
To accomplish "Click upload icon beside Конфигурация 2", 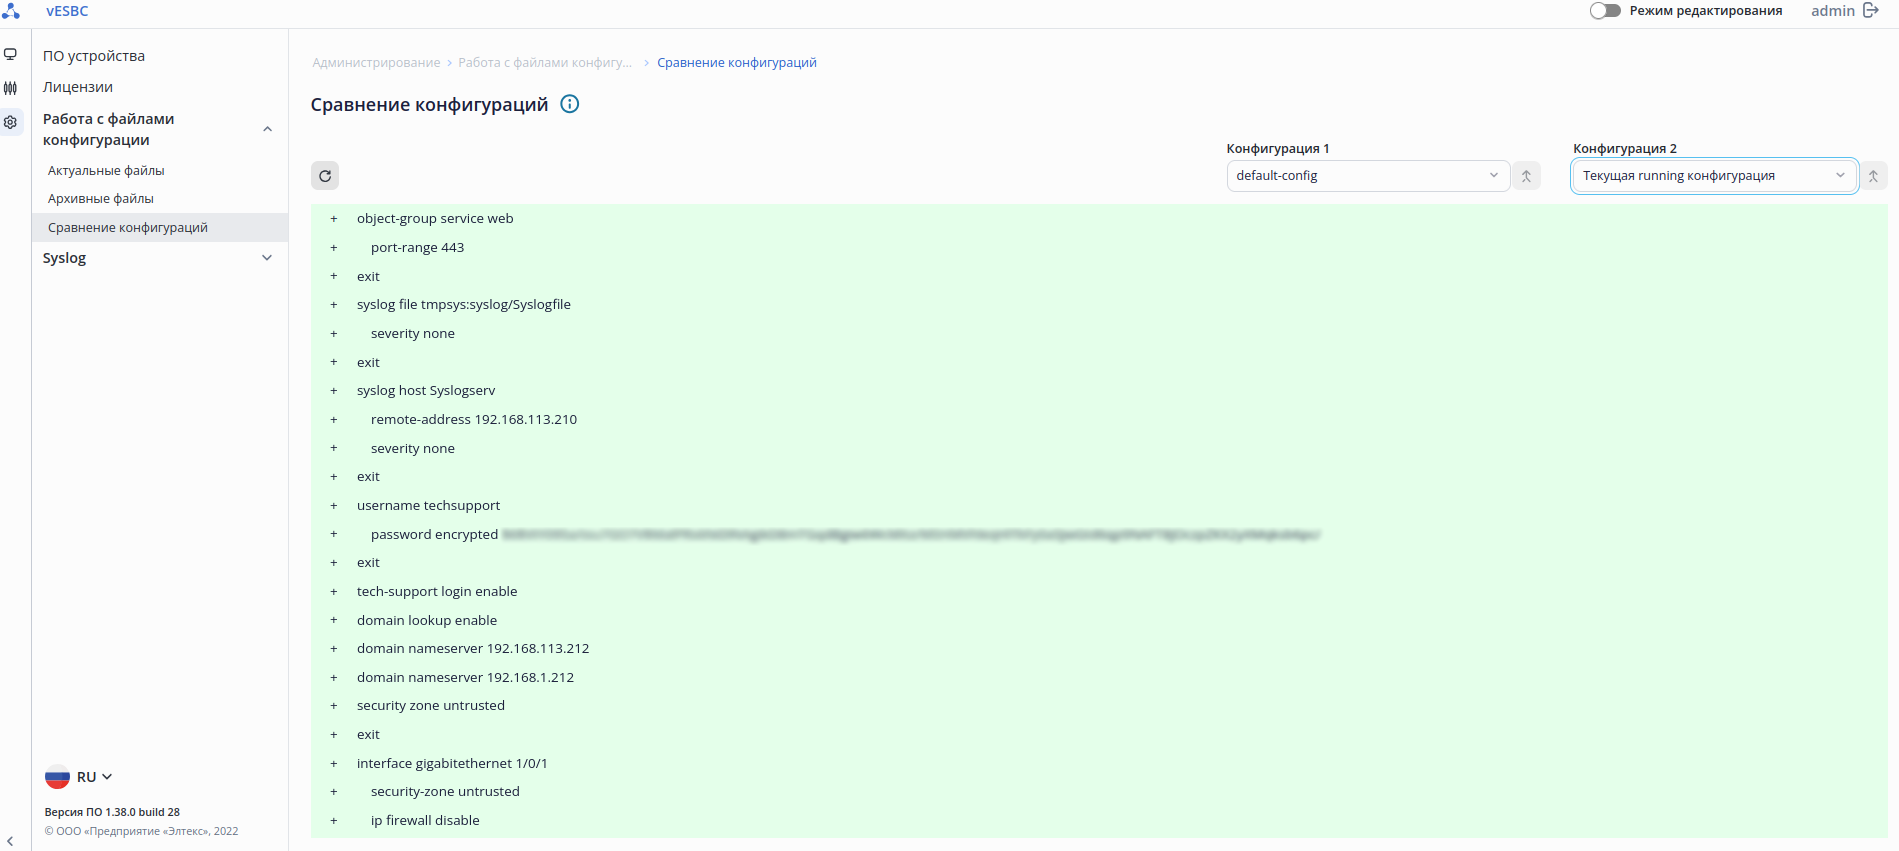I will 1873,176.
